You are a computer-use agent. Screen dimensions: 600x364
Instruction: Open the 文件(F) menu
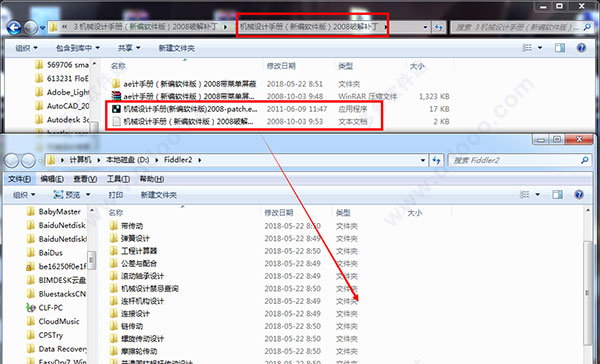pyautogui.click(x=20, y=179)
